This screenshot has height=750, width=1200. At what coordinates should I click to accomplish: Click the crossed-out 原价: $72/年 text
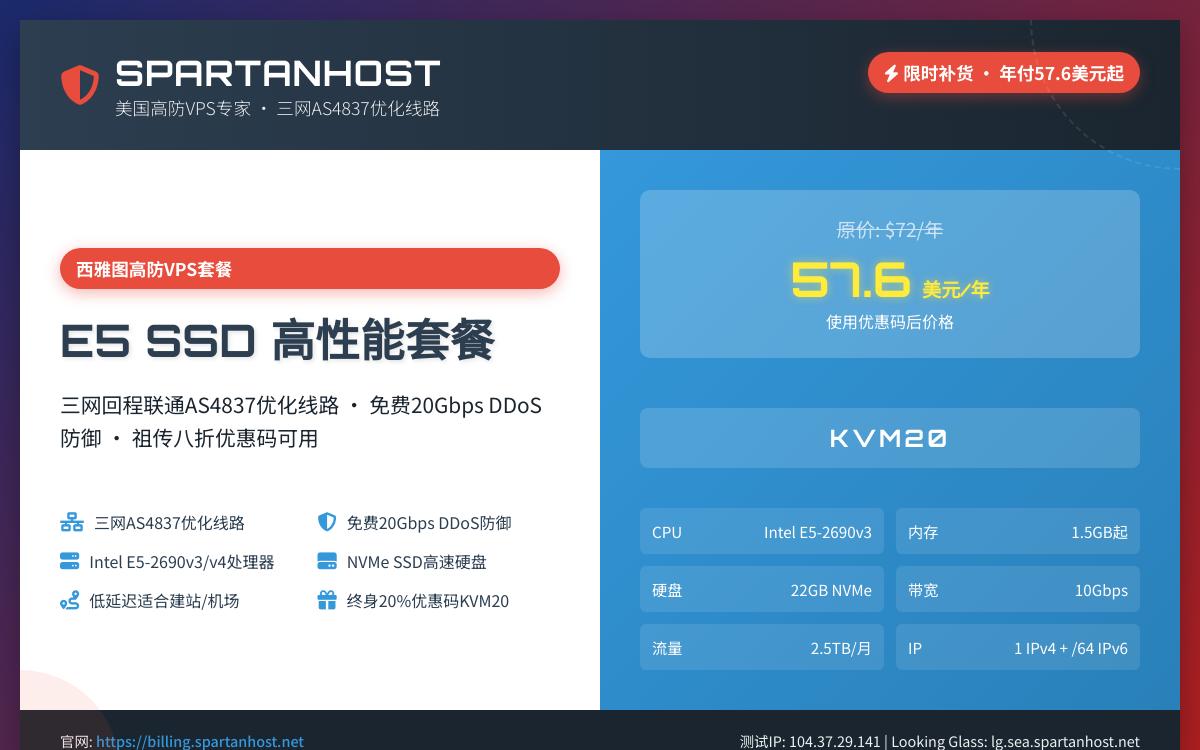(x=890, y=230)
